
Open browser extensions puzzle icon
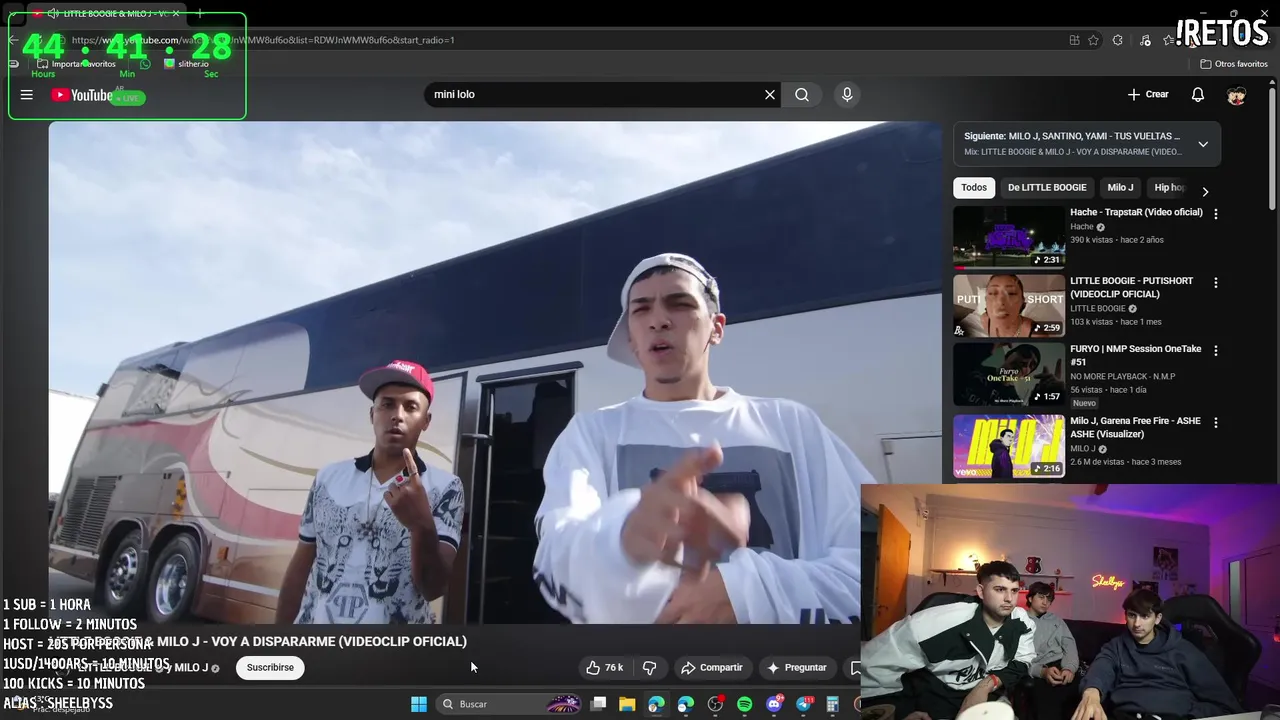tap(1118, 40)
